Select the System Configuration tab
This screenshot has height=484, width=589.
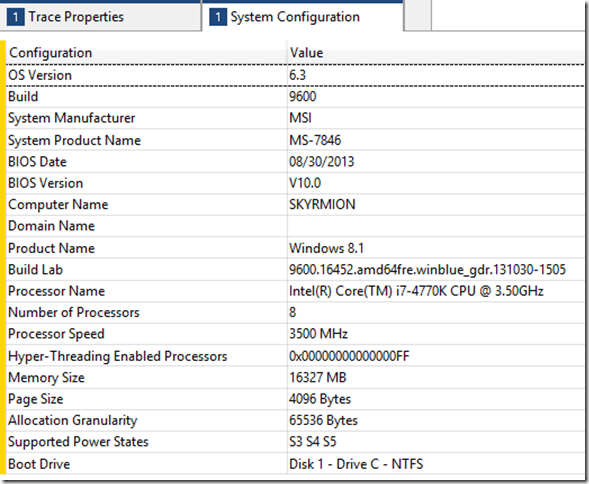click(x=303, y=17)
